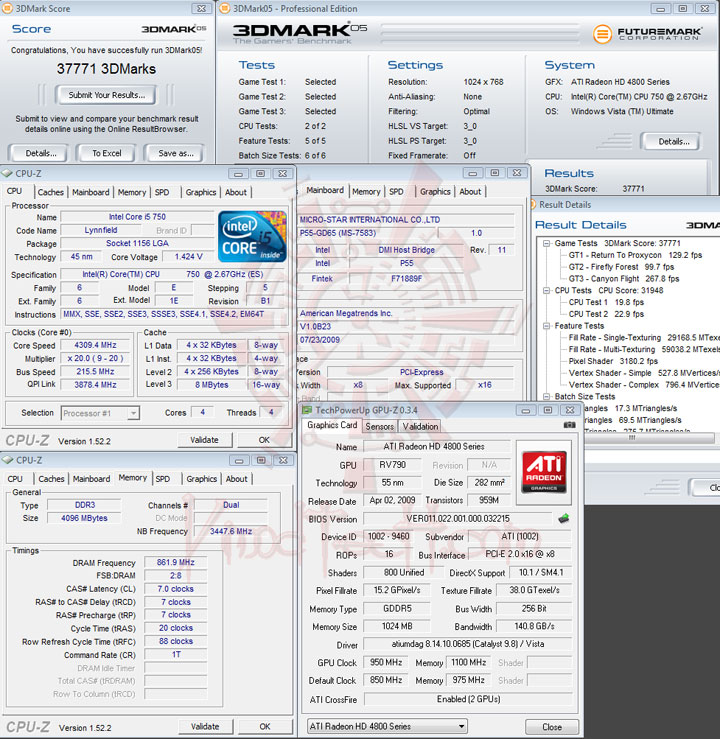Switch to Caches tab in top CPU-Z
This screenshot has width=720, height=739.
pos(50,192)
